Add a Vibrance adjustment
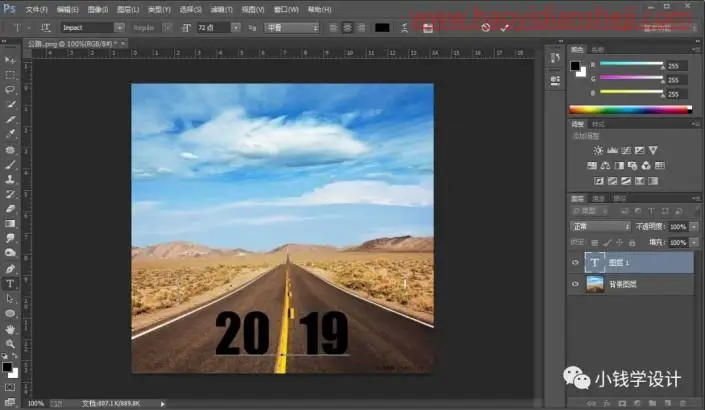This screenshot has height=410, width=705. (653, 150)
